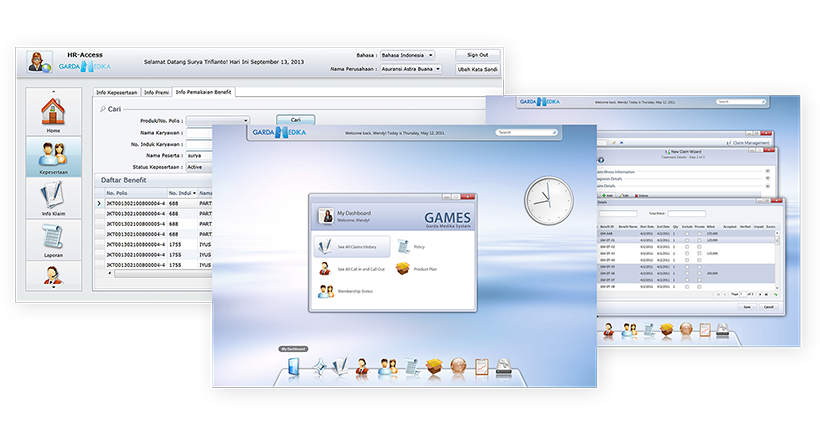Viewport: 820px width, 440px height.
Task: Switch to the Info Kepesertaan tab
Action: click(116, 93)
